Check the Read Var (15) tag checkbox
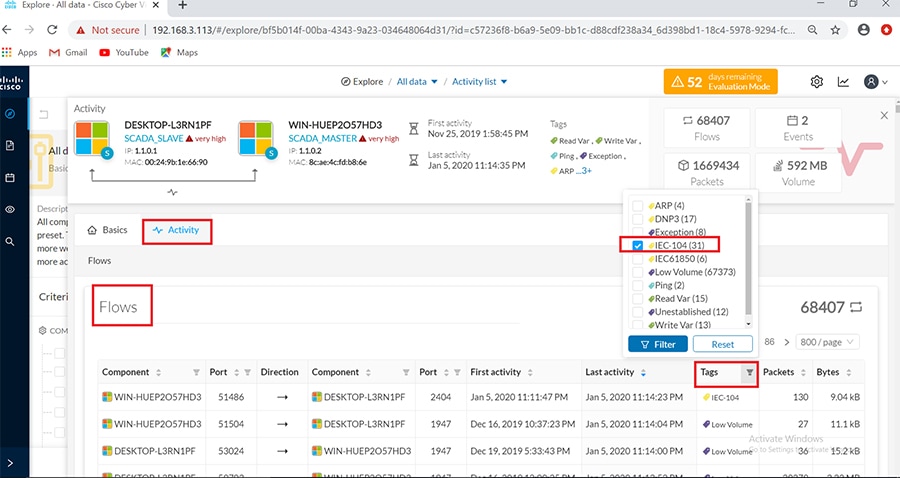Image resolution: width=900 pixels, height=478 pixels. (x=638, y=298)
